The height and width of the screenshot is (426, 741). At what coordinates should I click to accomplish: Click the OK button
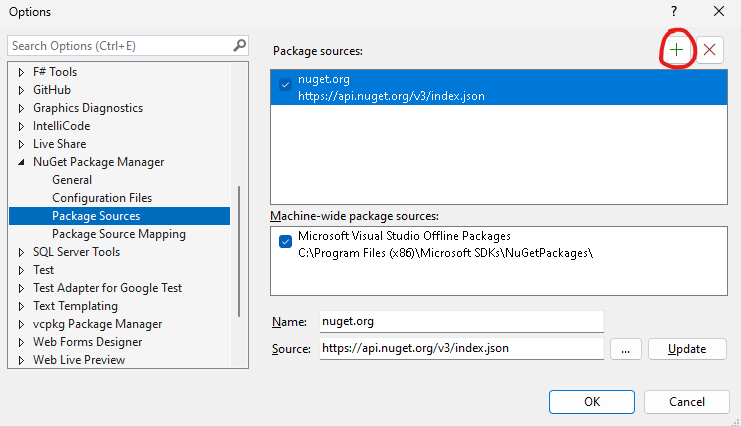[x=591, y=401]
